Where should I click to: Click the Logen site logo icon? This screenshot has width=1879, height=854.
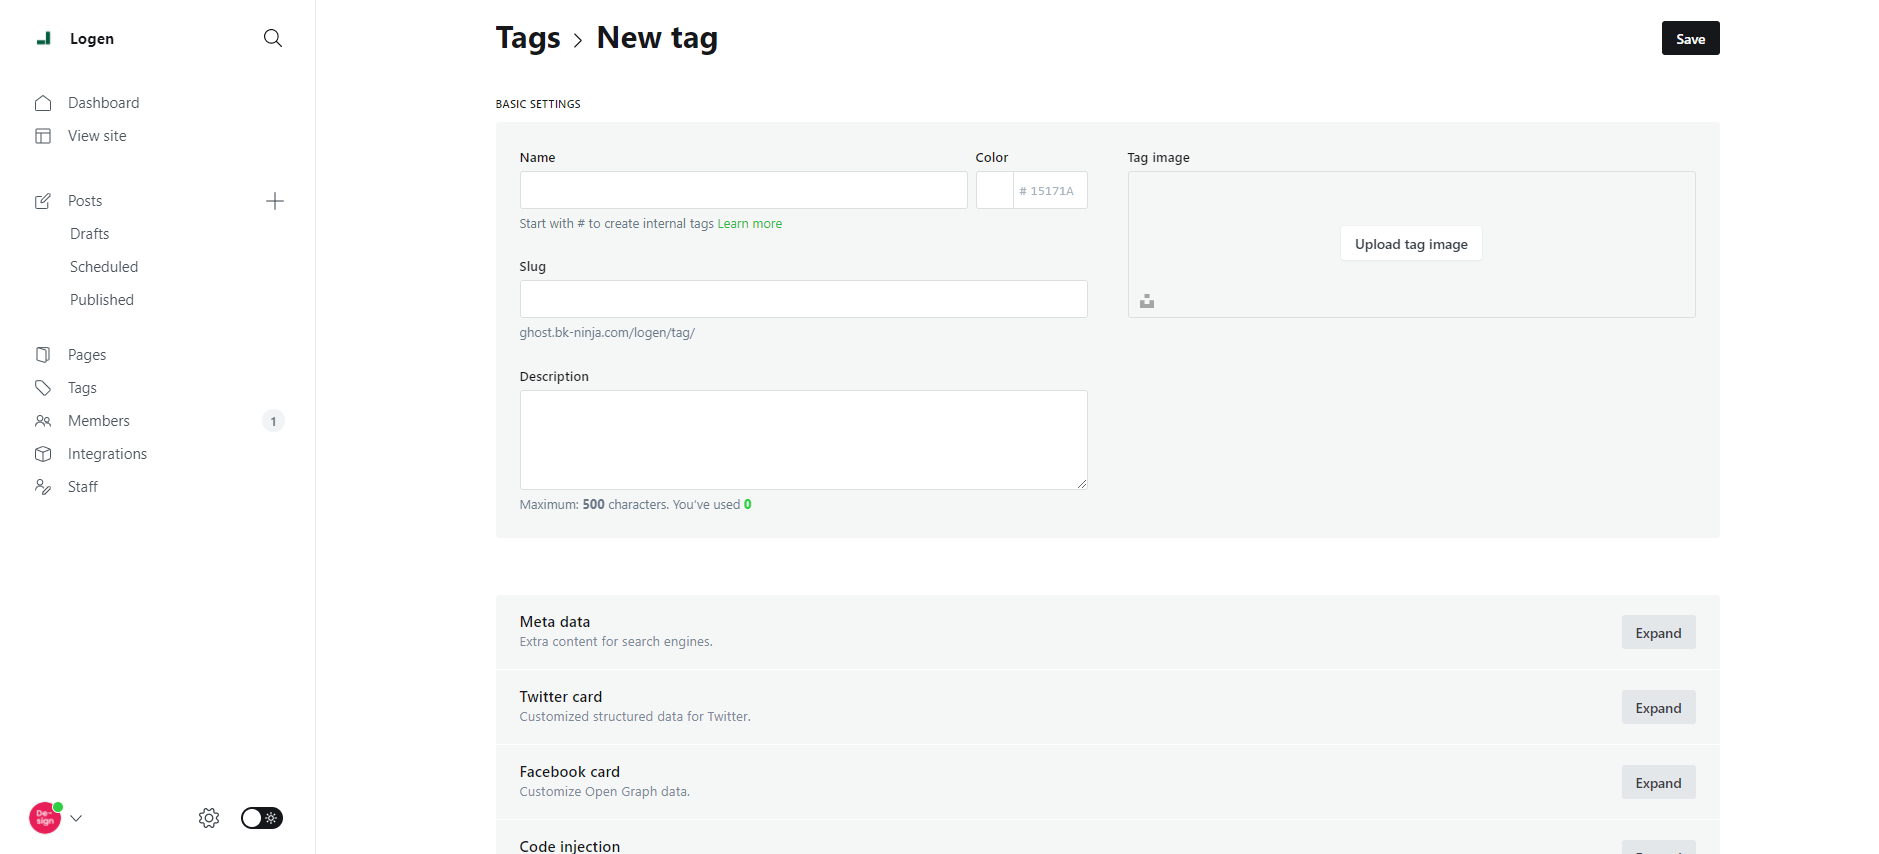coord(43,39)
